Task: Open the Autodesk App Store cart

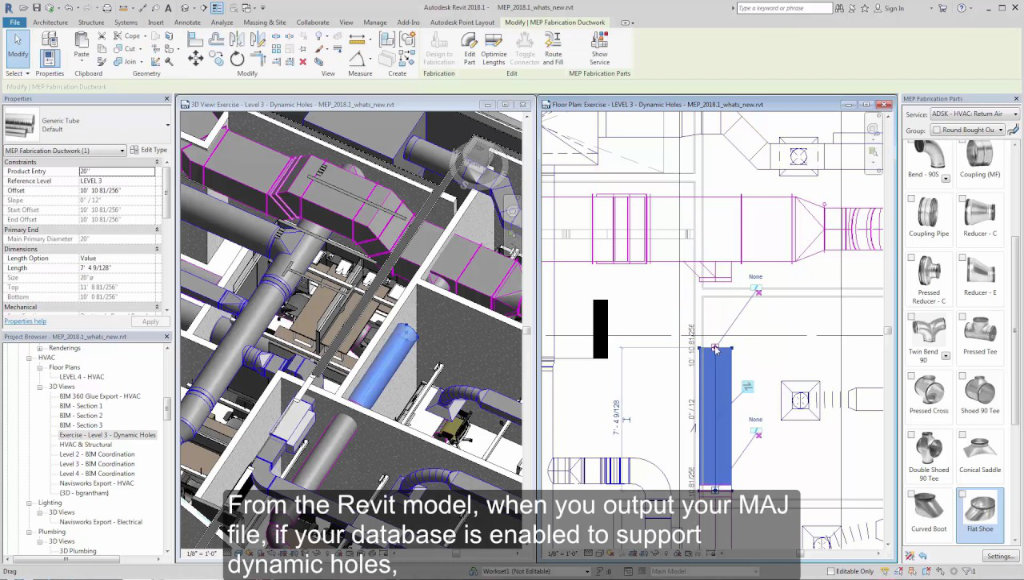Action: [x=942, y=8]
